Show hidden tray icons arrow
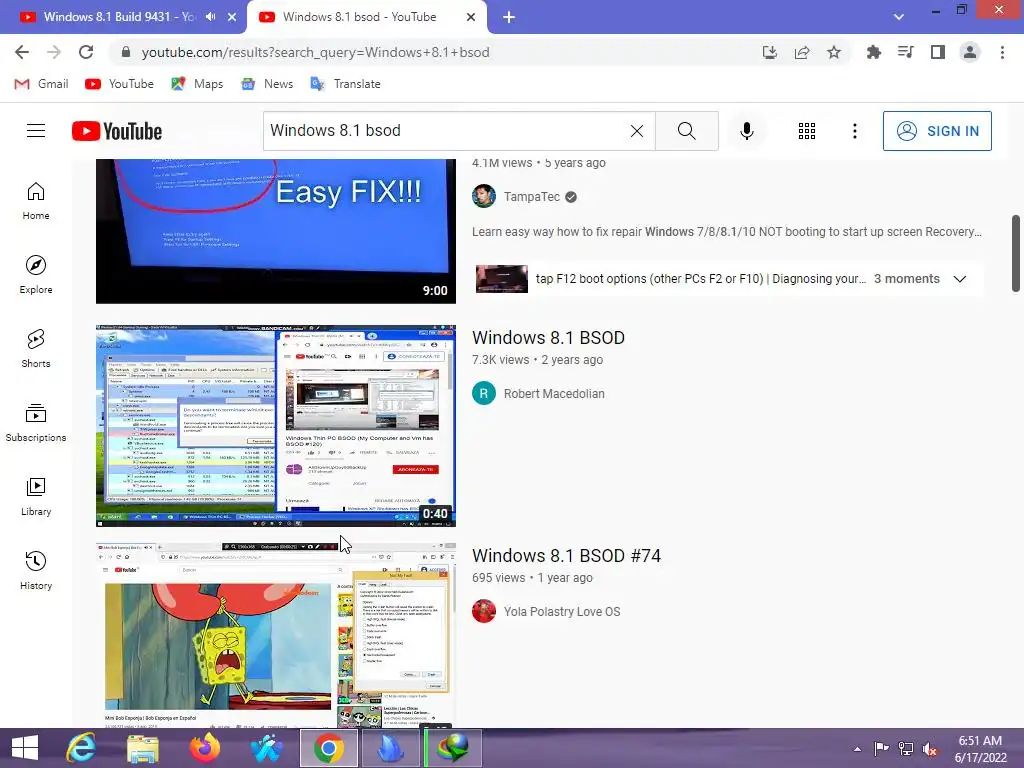1024x768 pixels. click(857, 749)
